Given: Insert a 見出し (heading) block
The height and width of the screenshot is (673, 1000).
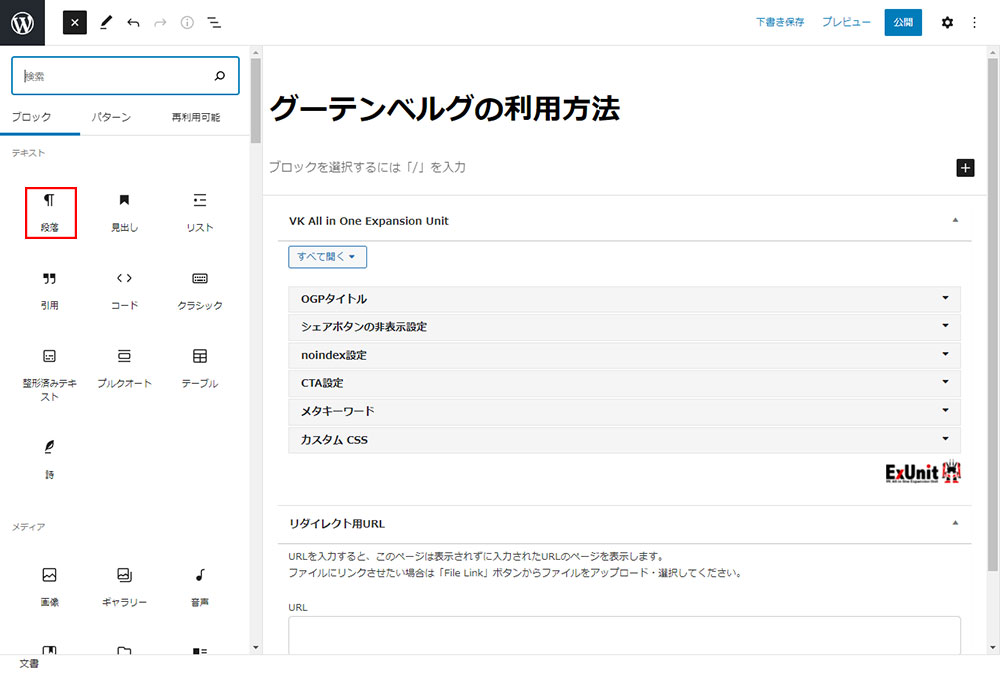Looking at the screenshot, I should tap(124, 212).
